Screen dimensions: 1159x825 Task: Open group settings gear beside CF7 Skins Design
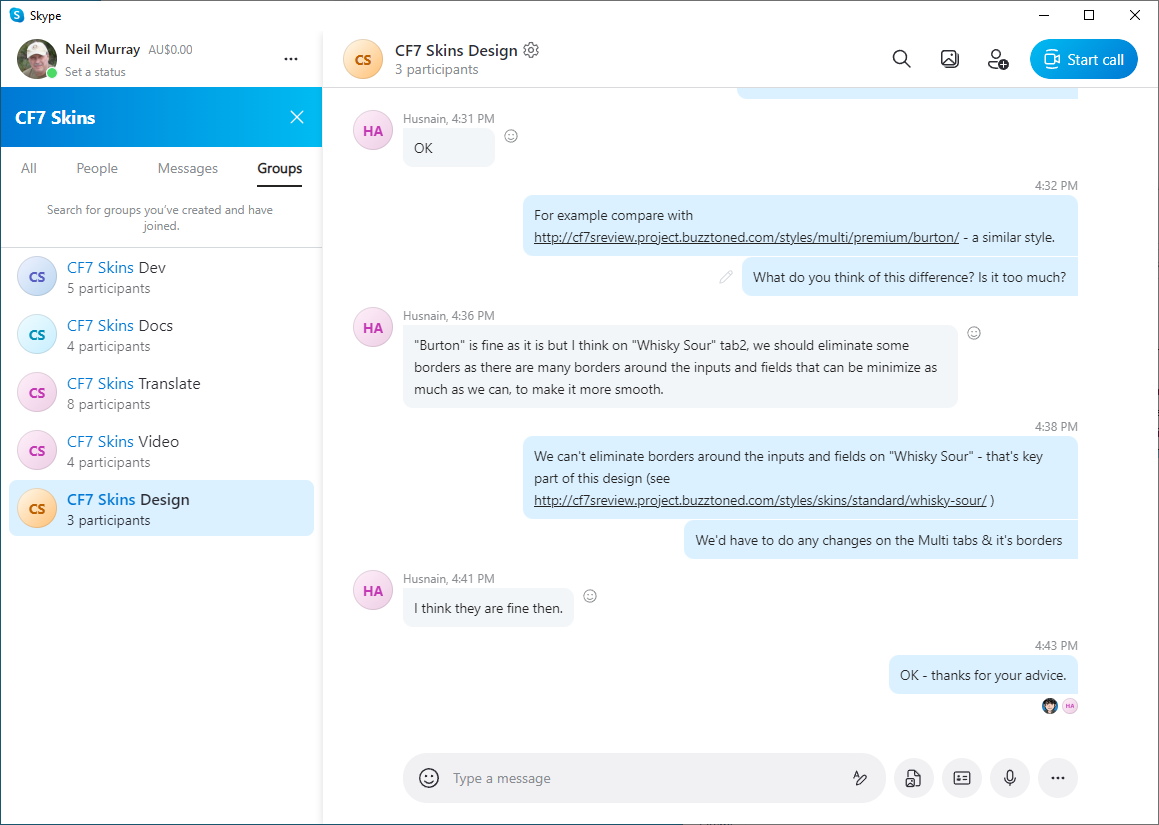point(531,50)
